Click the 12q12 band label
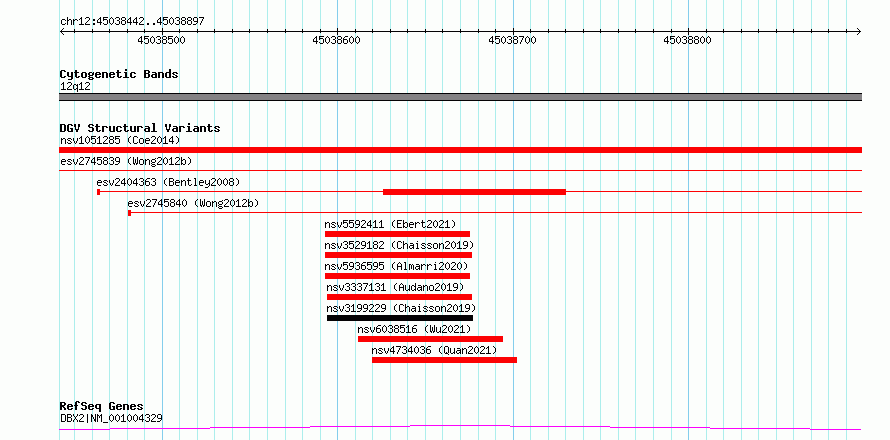 [x=75, y=87]
